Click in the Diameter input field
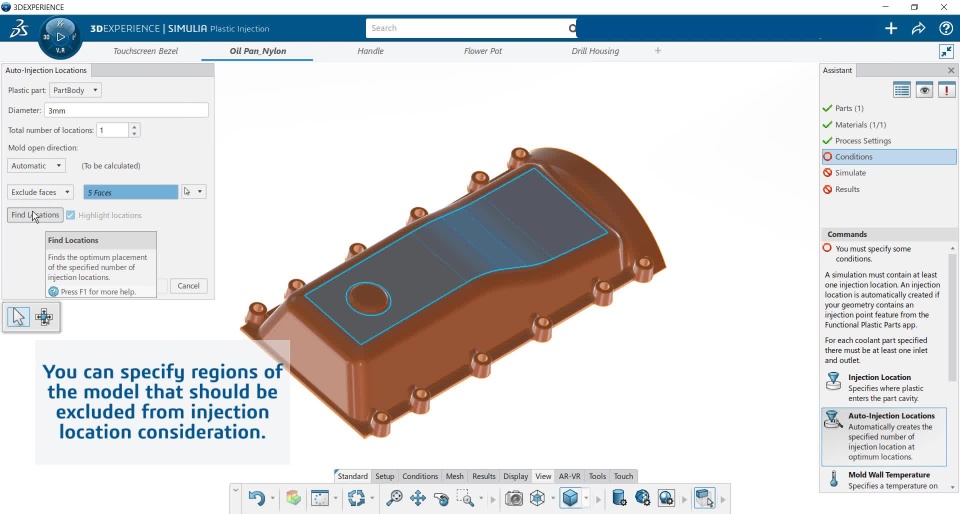This screenshot has width=960, height=514. 127,110
